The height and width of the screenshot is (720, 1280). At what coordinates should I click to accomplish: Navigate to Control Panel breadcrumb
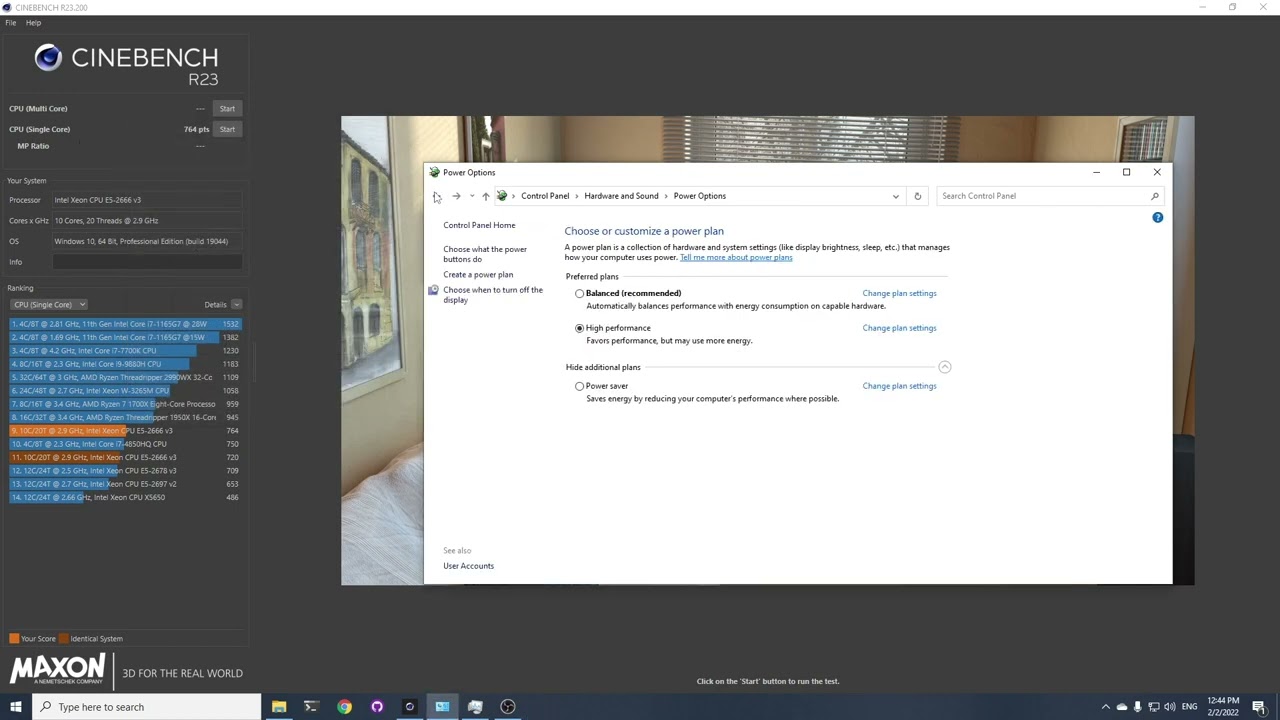[x=545, y=196]
